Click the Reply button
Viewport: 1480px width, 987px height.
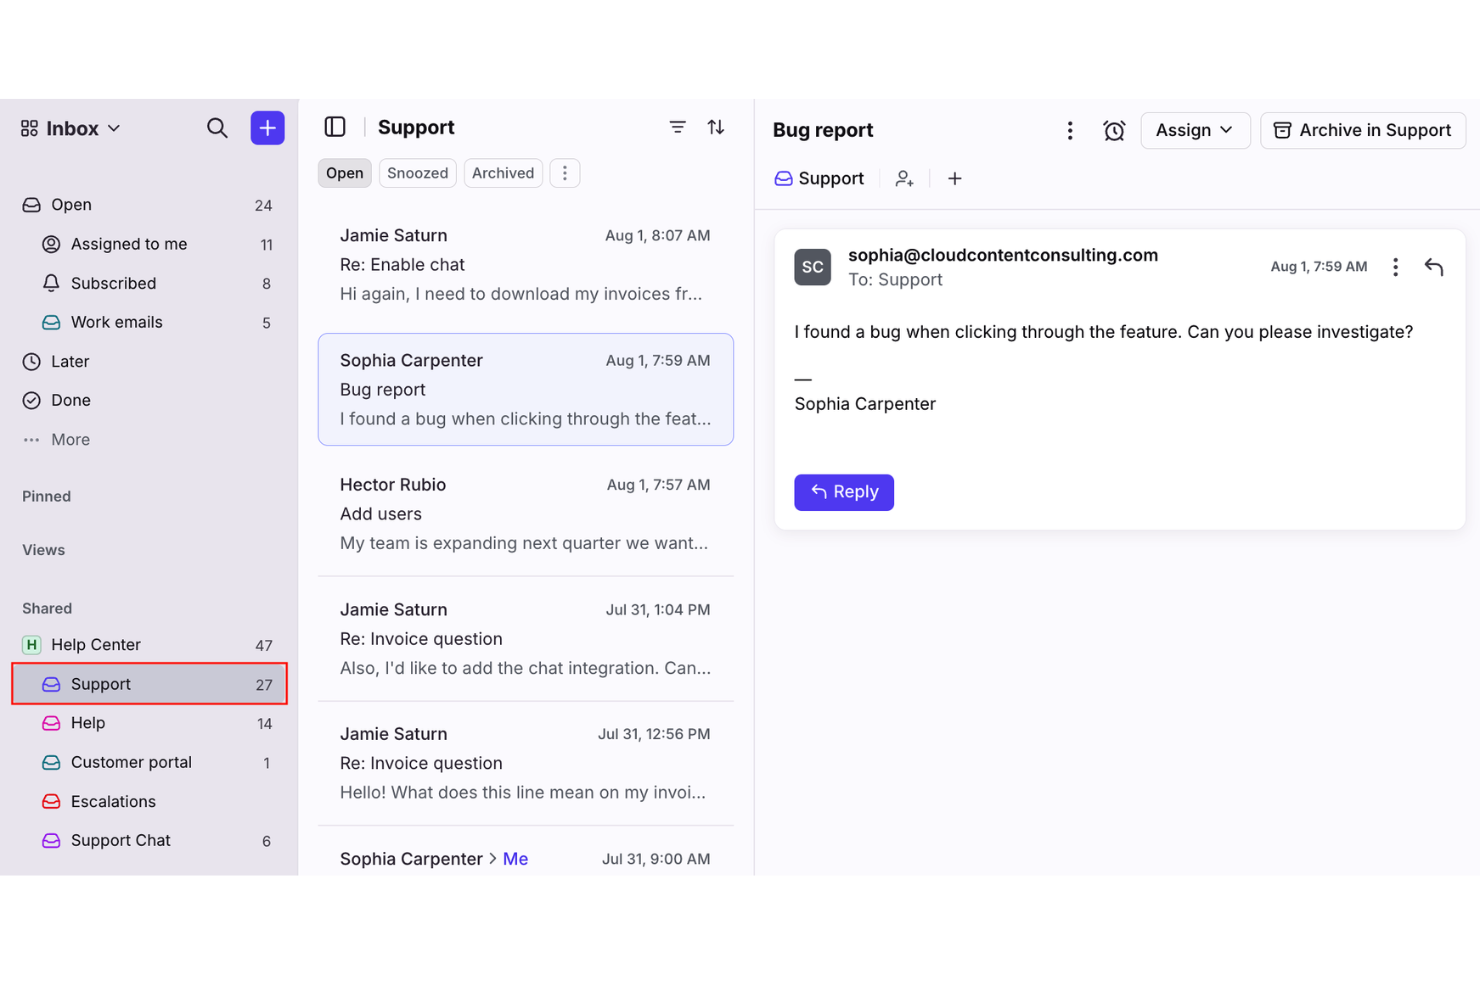[843, 492]
